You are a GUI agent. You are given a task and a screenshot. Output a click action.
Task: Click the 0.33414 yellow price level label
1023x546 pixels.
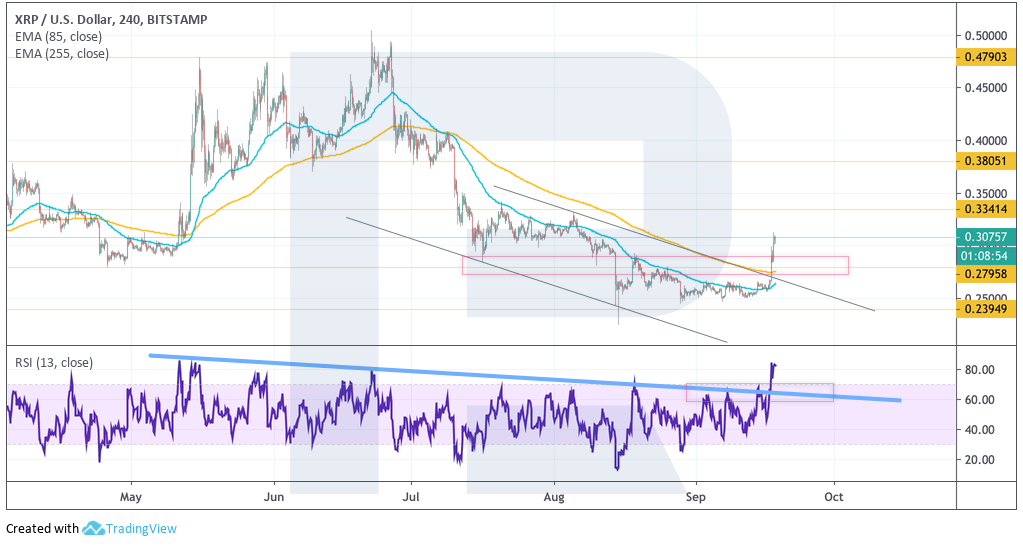pos(986,209)
